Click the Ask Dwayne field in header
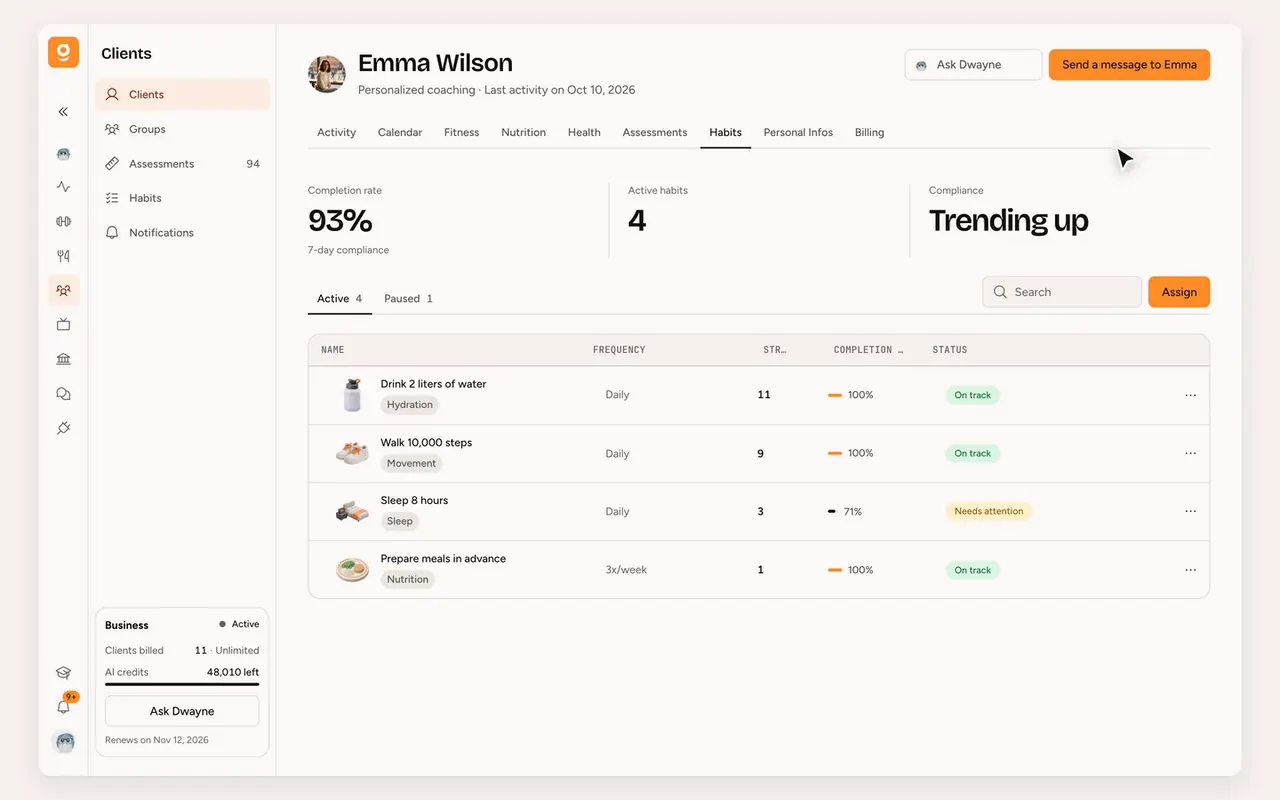 (973, 65)
